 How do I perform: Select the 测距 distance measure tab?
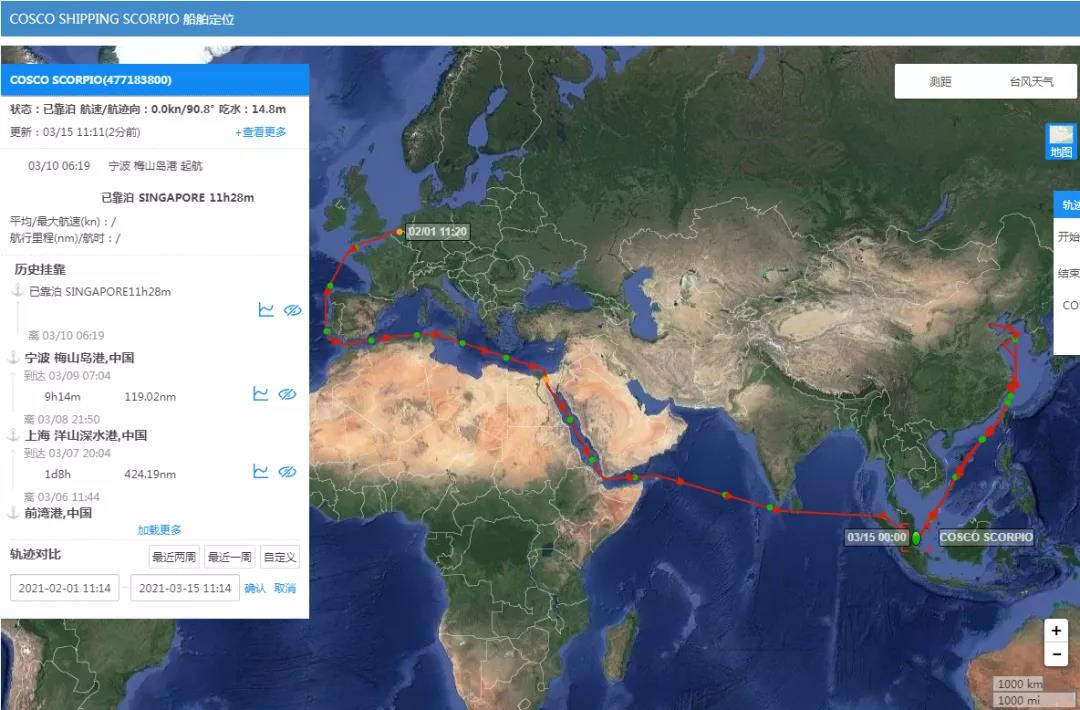[940, 82]
